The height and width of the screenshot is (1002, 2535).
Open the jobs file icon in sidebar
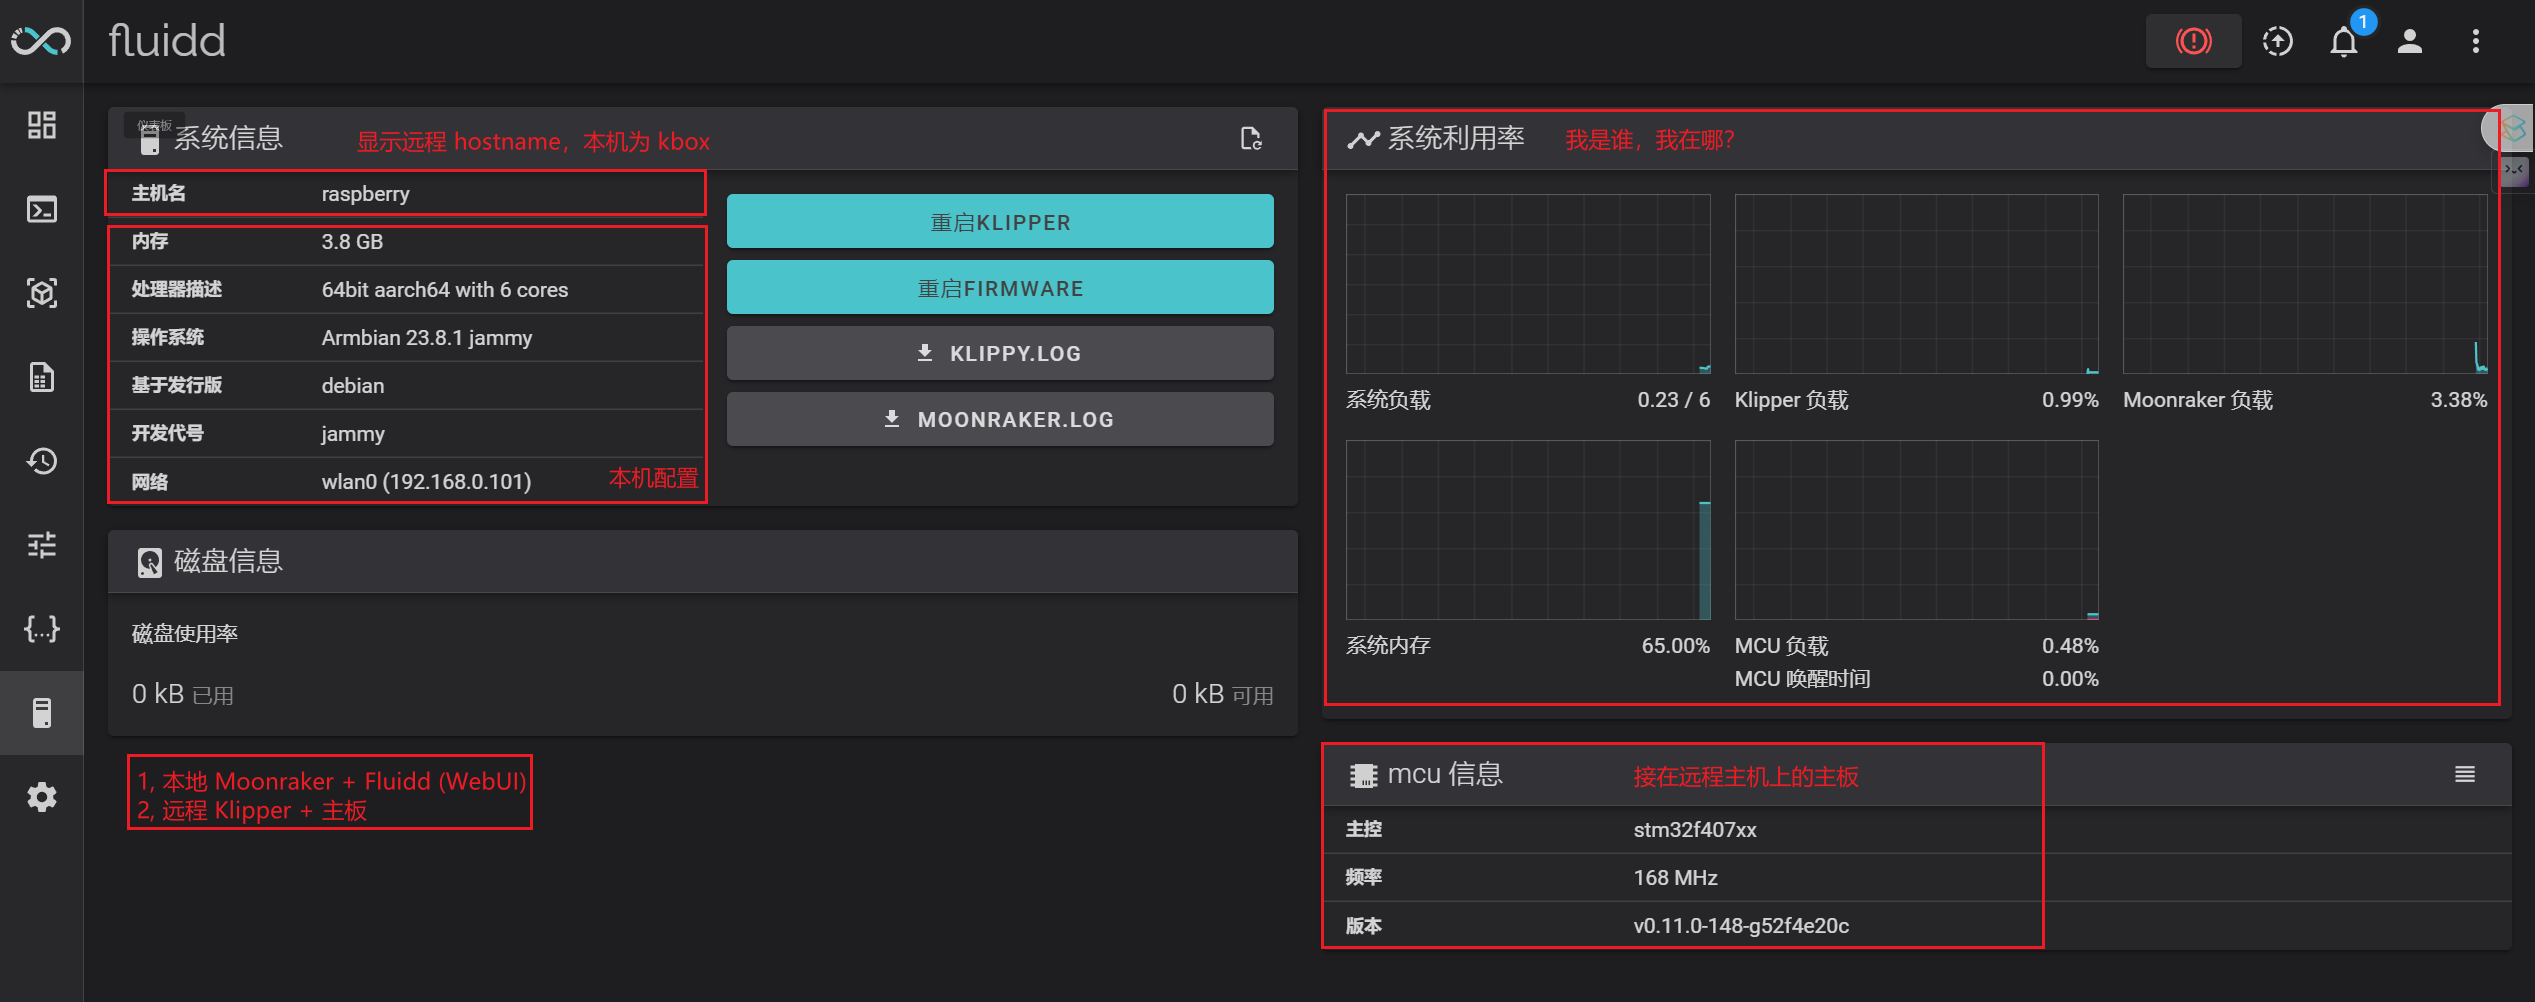(x=41, y=377)
